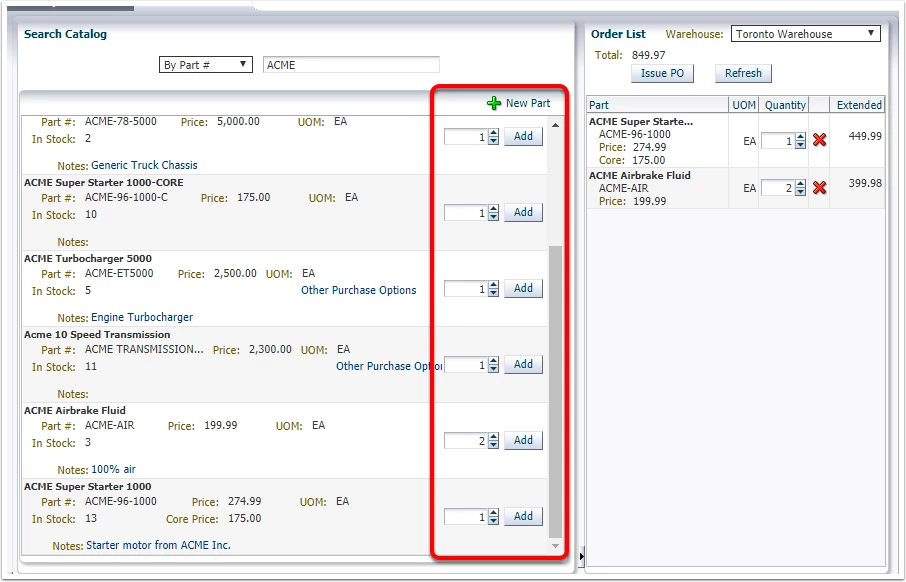The image size is (906, 582).
Task: Click the Extended column header
Action: point(859,105)
